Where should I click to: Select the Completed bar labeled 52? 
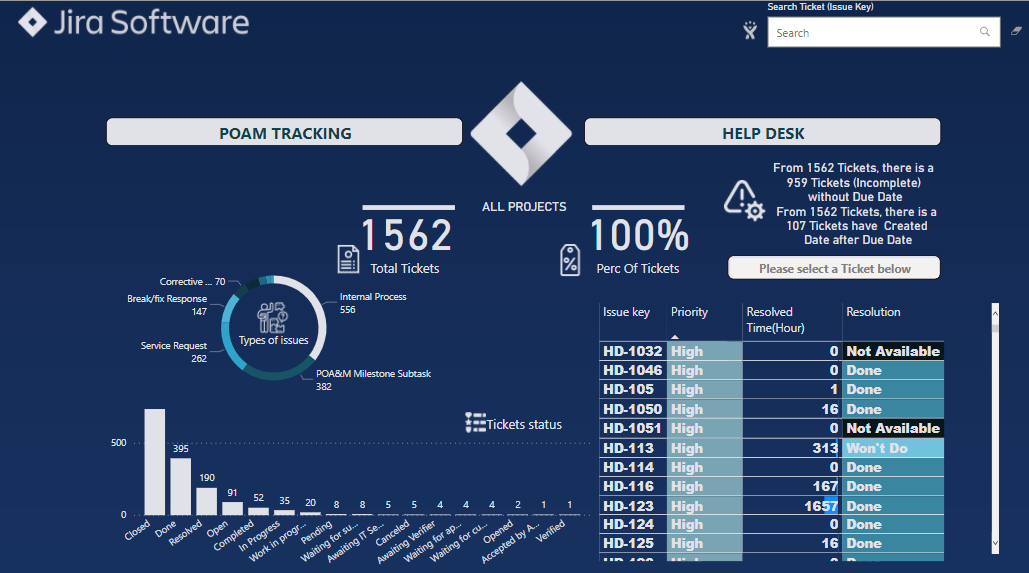pyautogui.click(x=259, y=511)
